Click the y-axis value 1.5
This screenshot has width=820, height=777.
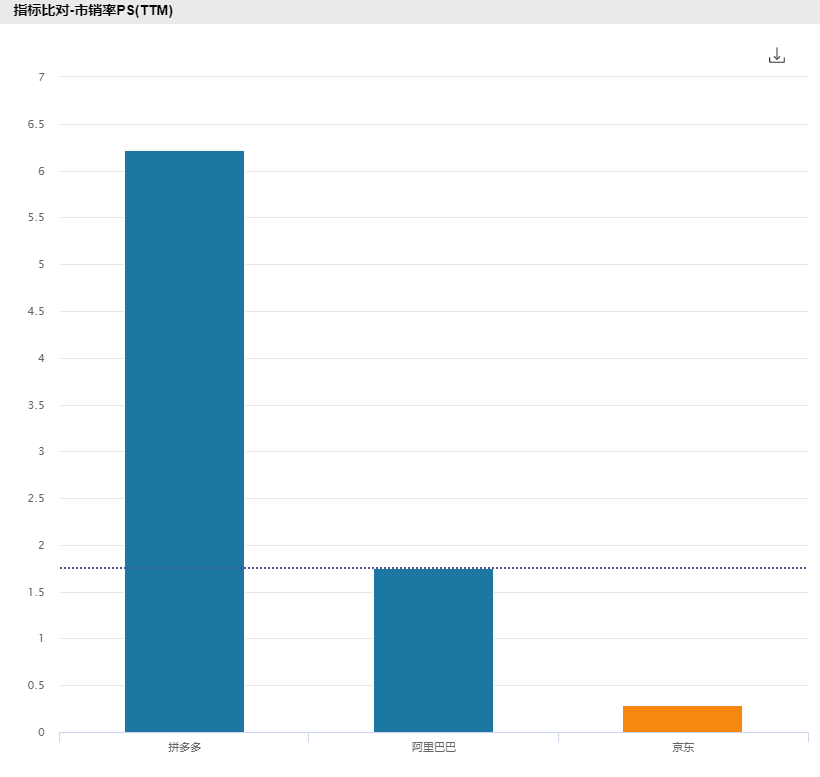coord(36,592)
